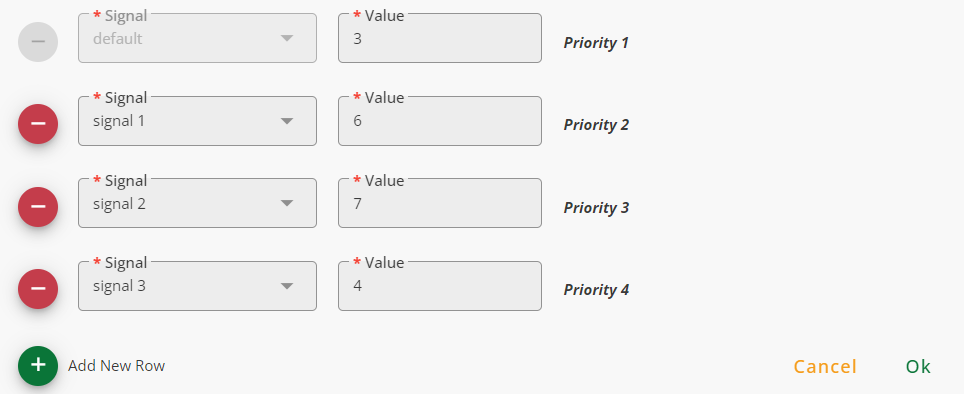Click the Cancel button

(x=825, y=366)
